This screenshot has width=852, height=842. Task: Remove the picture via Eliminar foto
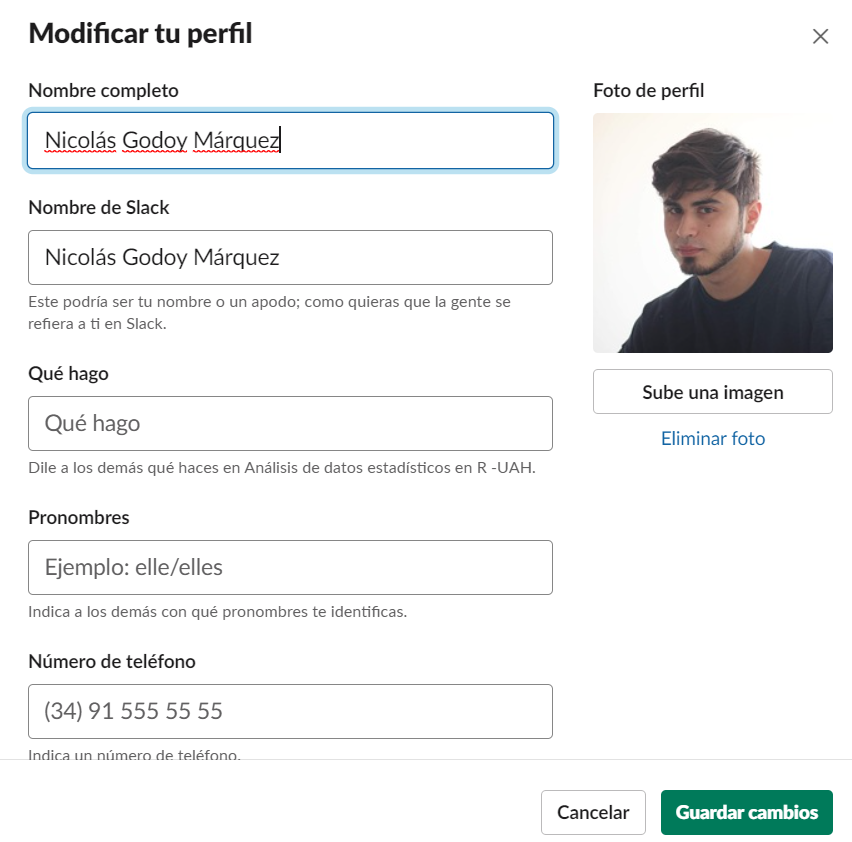coord(712,438)
